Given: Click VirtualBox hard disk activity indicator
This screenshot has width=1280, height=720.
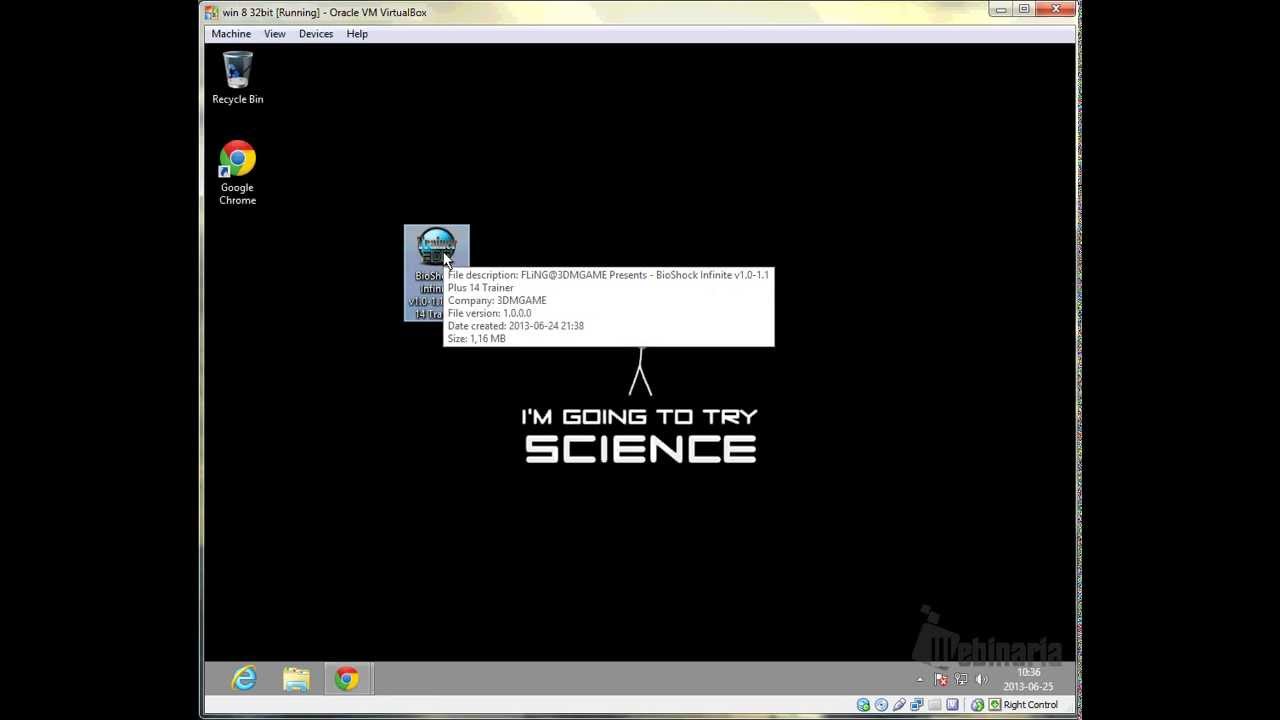Looking at the screenshot, I should click(863, 705).
